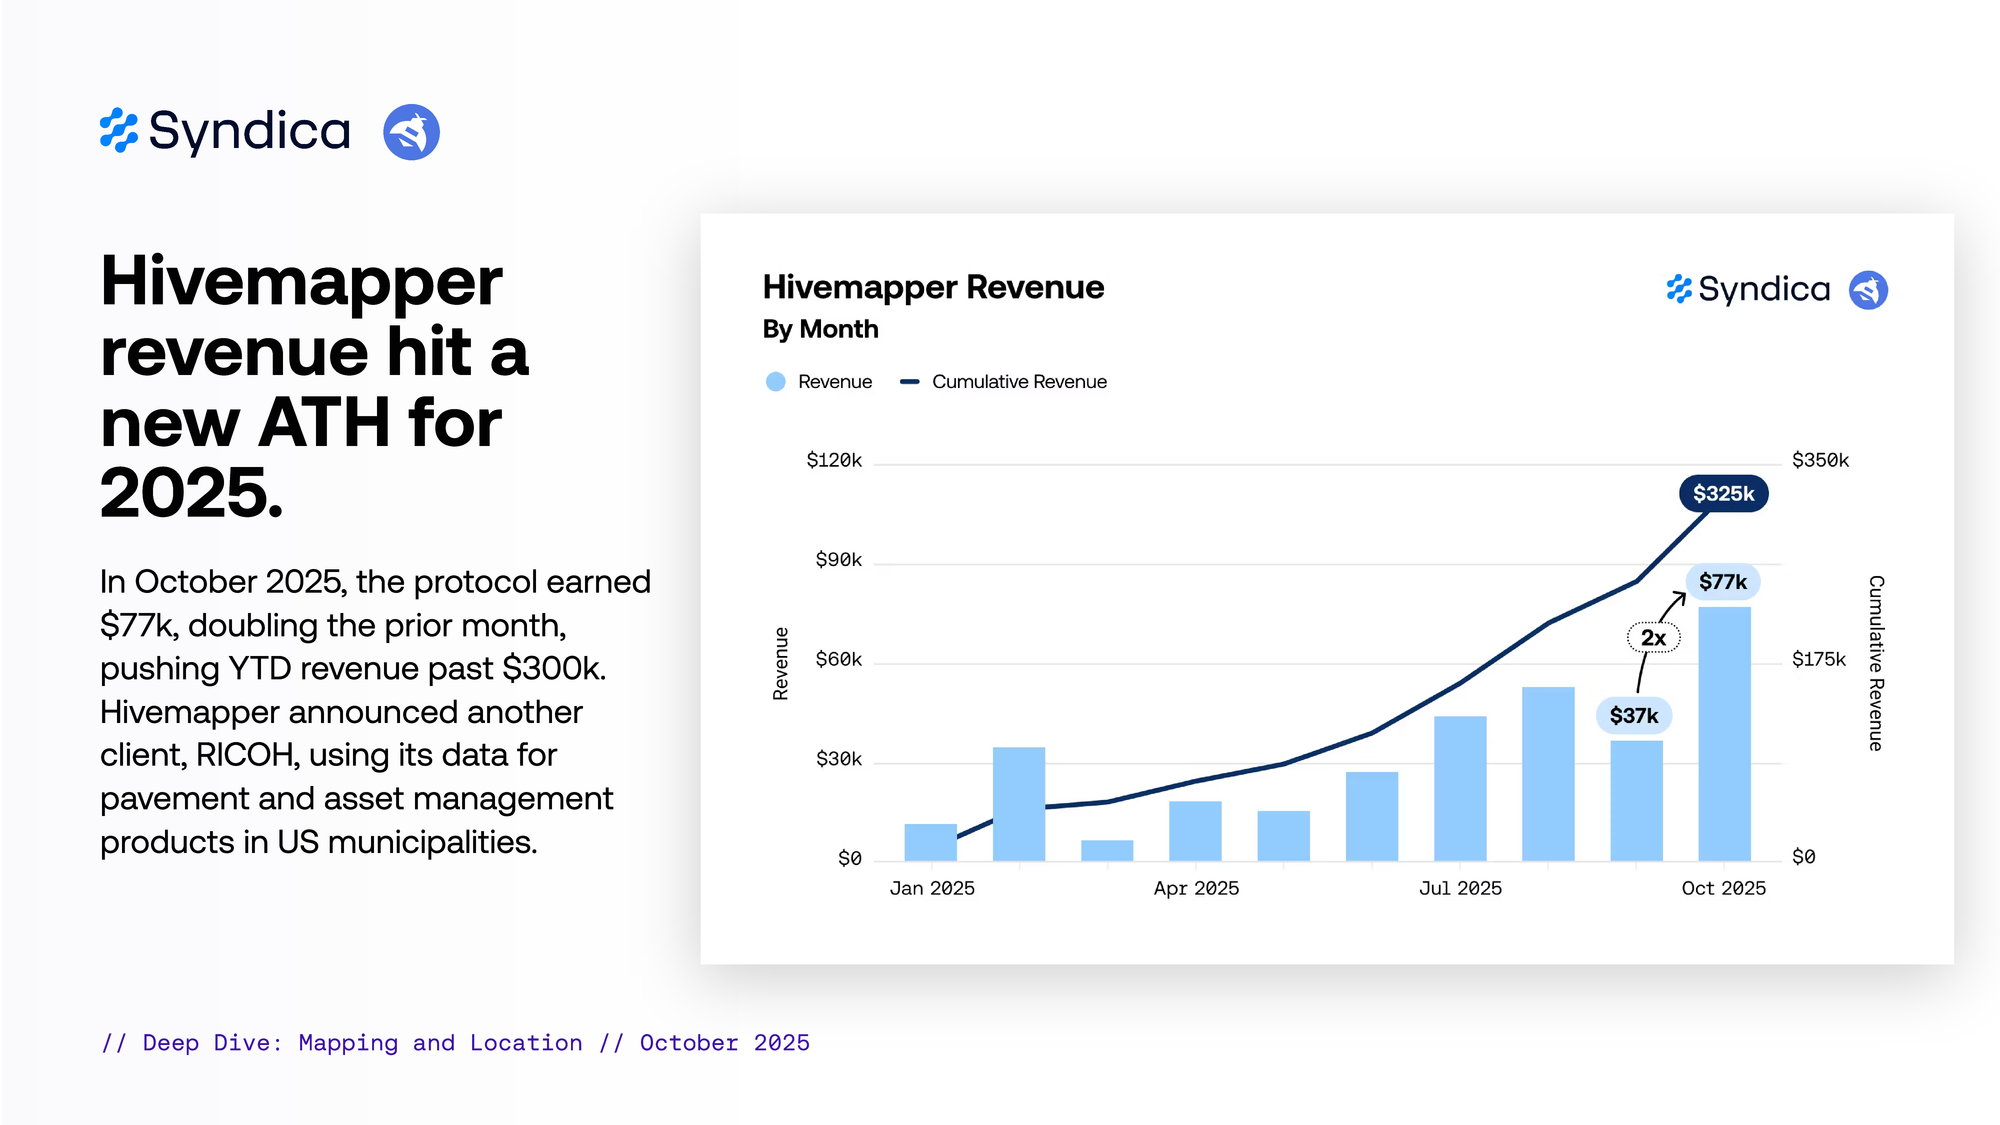Click the Hivemapper Revenue chart title
The height and width of the screenshot is (1125, 2000).
(x=932, y=288)
